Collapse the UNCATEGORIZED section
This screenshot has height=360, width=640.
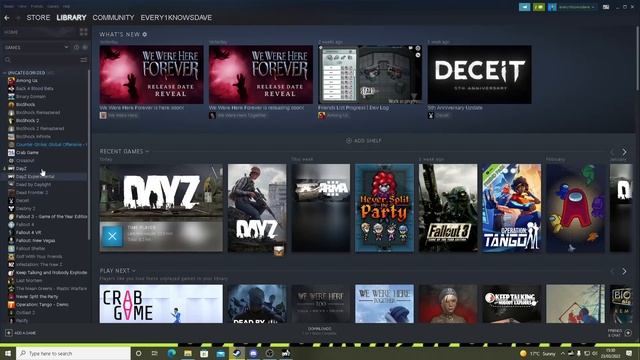point(27,73)
